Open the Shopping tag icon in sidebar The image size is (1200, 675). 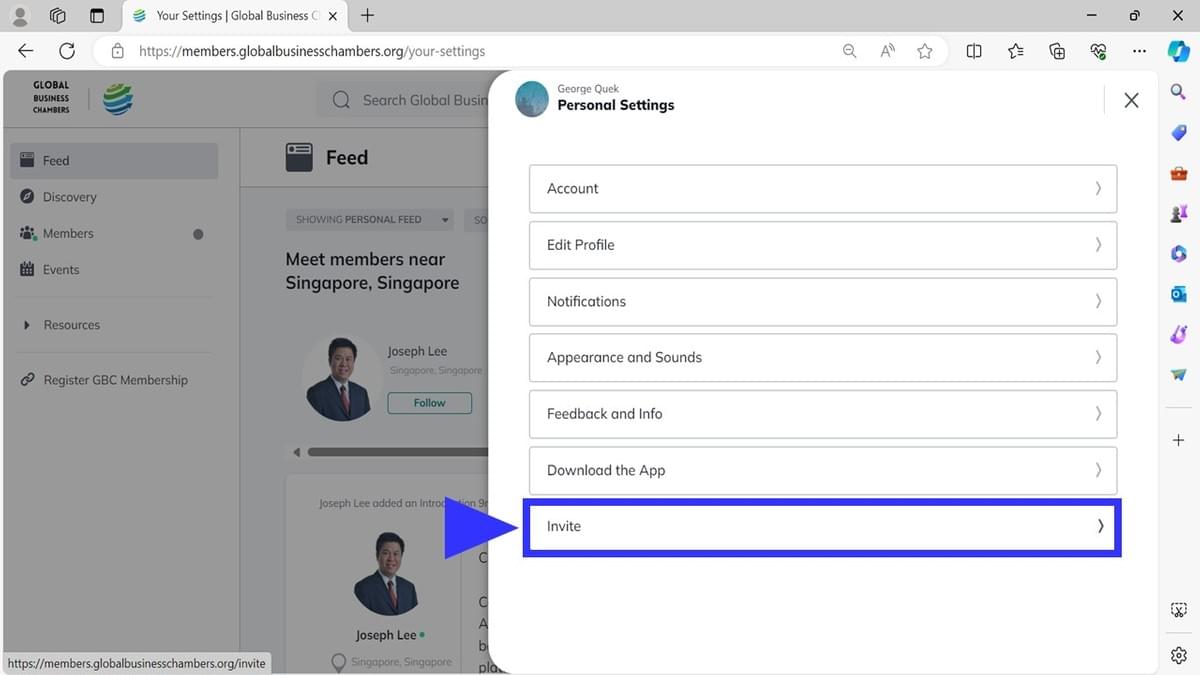click(x=1178, y=133)
